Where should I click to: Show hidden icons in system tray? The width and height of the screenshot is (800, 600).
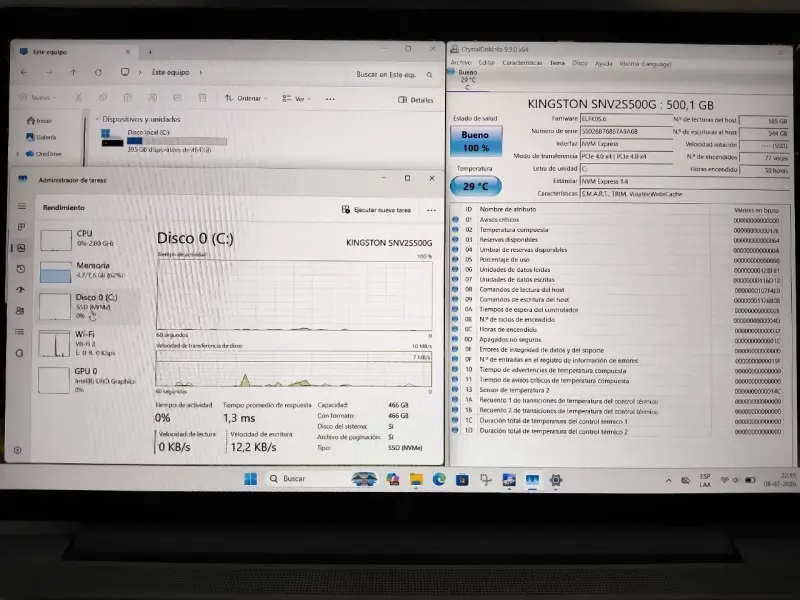(x=668, y=481)
